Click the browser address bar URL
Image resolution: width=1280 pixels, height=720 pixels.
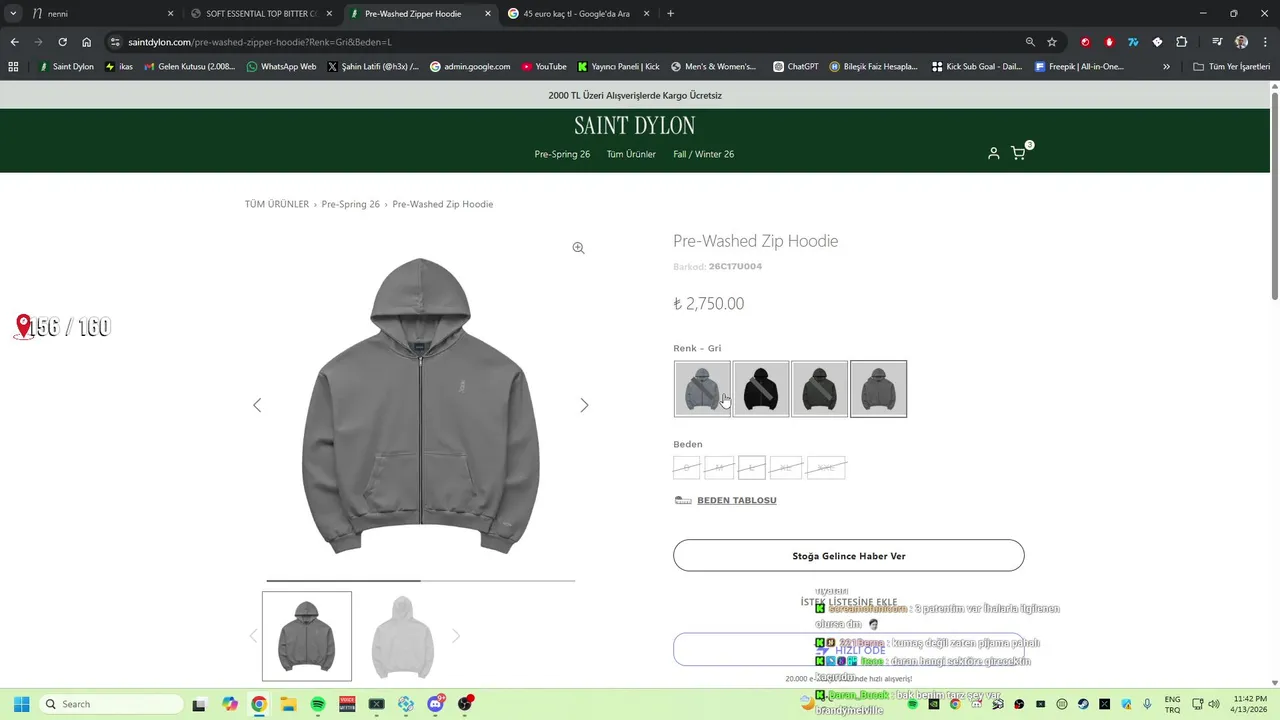tap(260, 42)
